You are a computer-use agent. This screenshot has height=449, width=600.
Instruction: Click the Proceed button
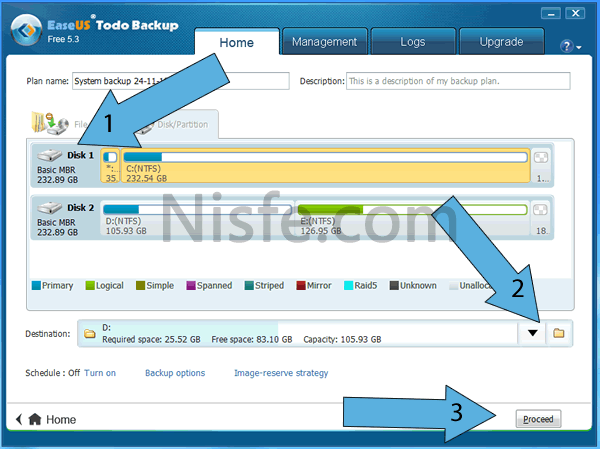coord(538,419)
